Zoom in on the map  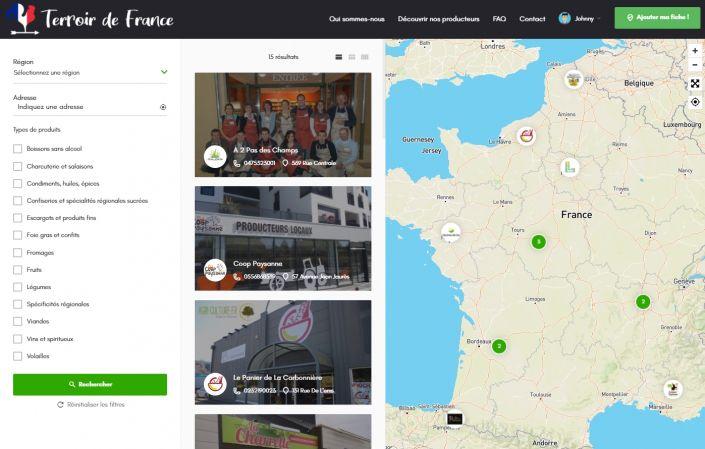coord(695,50)
